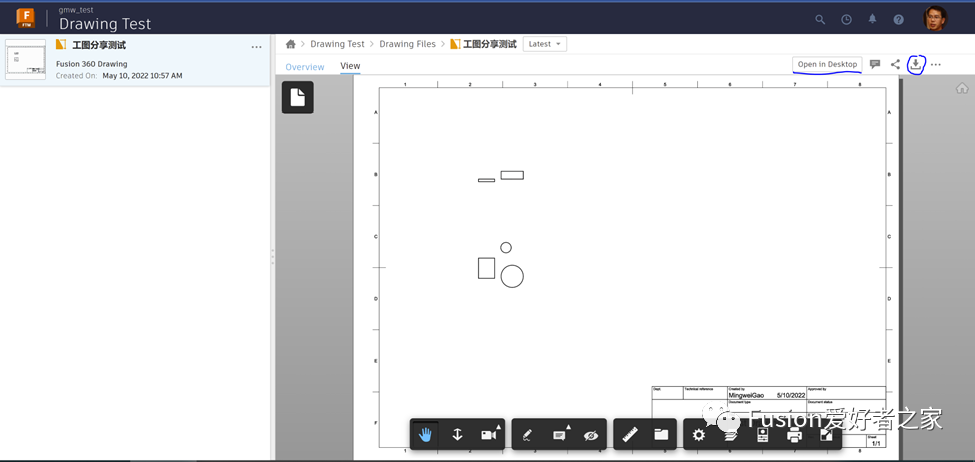
Task: Open the folder icon in viewer toolbar
Action: 661,435
